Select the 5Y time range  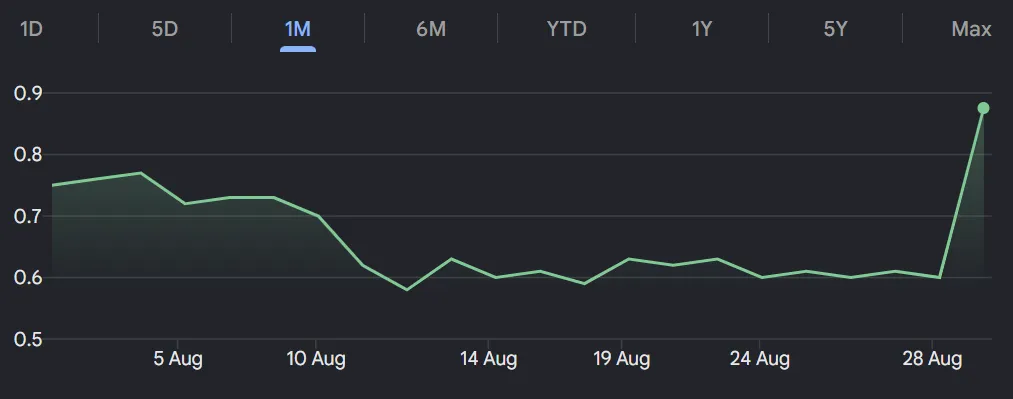835,29
